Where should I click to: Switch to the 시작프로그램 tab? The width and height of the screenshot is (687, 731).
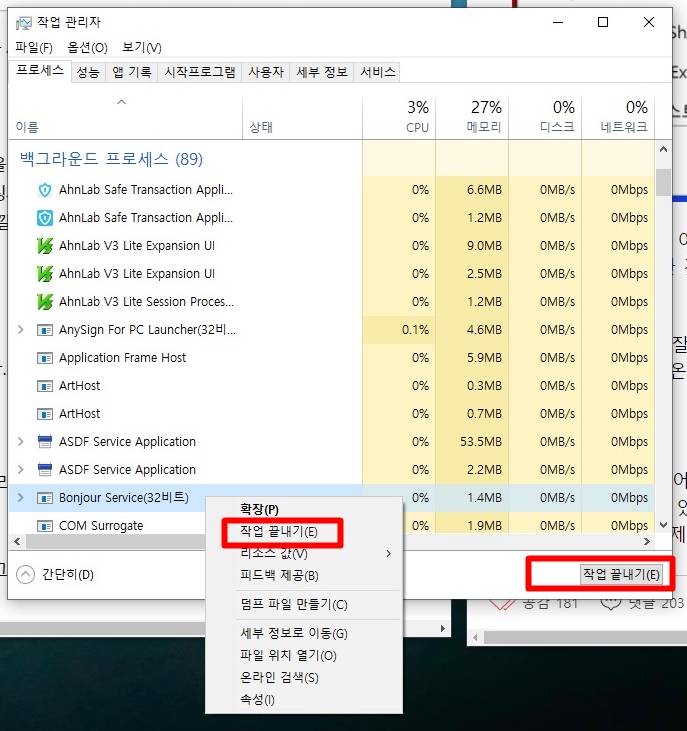pyautogui.click(x=199, y=72)
